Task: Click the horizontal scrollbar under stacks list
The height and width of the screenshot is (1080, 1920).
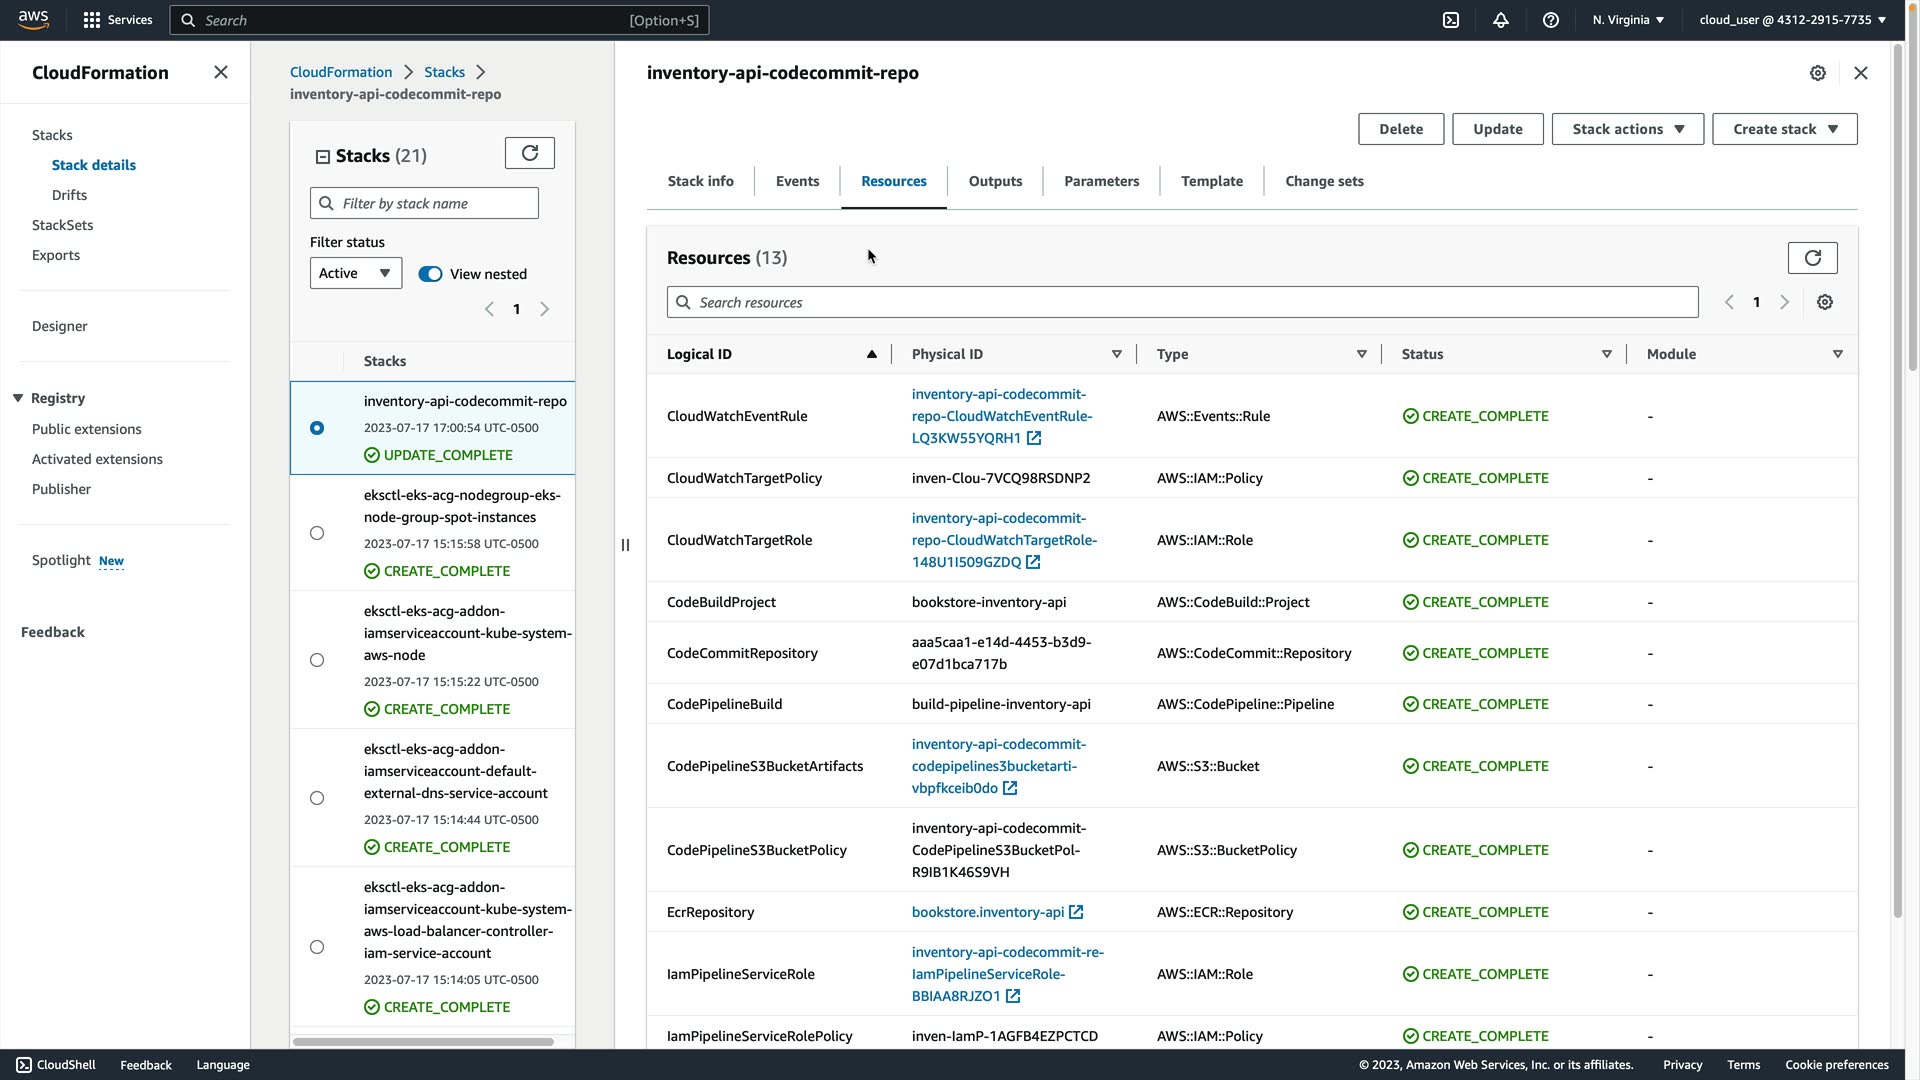Action: pos(423,1041)
